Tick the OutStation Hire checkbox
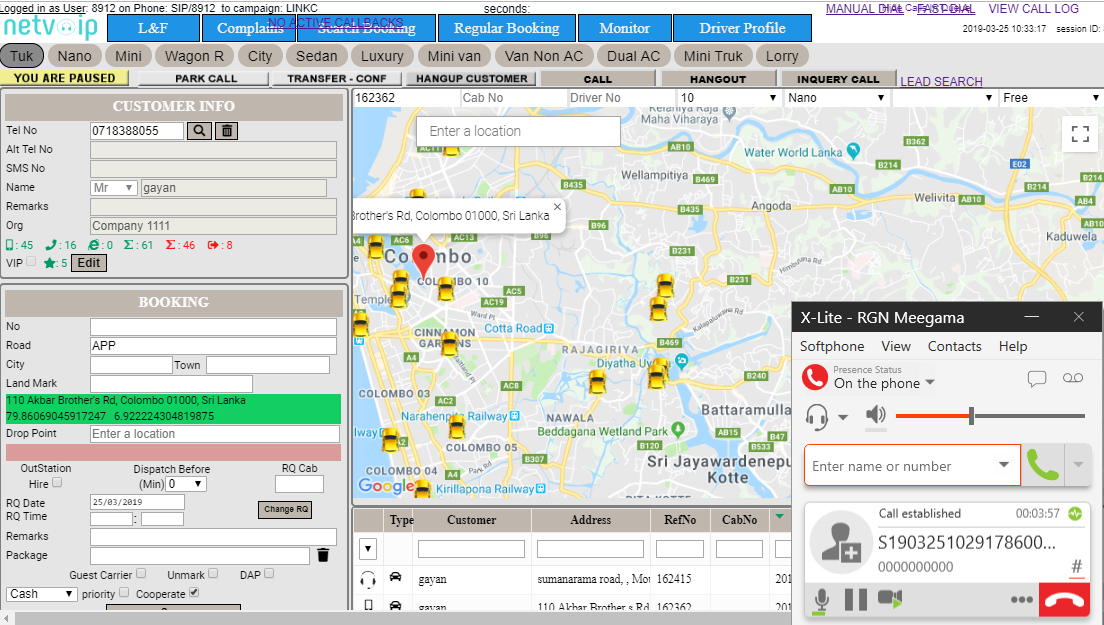Screen dimensions: 1104x625 point(57,482)
